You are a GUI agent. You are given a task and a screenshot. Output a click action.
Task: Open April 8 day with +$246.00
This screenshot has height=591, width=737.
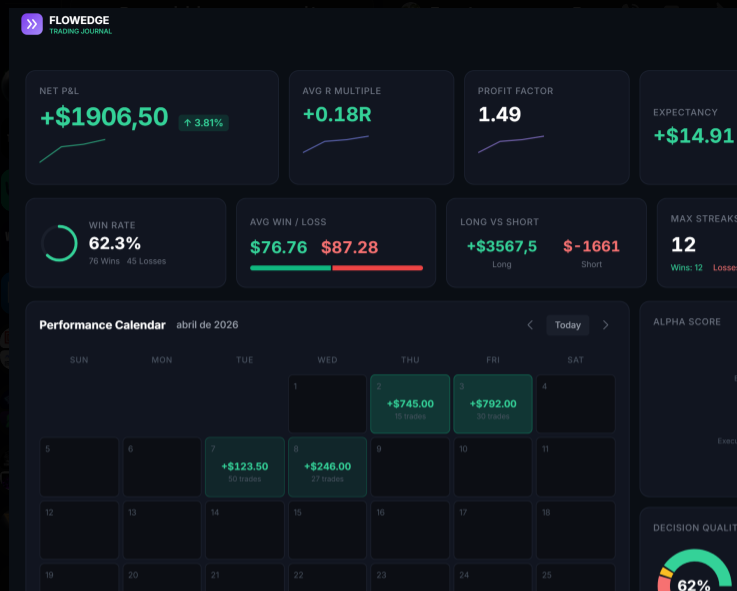pos(328,467)
